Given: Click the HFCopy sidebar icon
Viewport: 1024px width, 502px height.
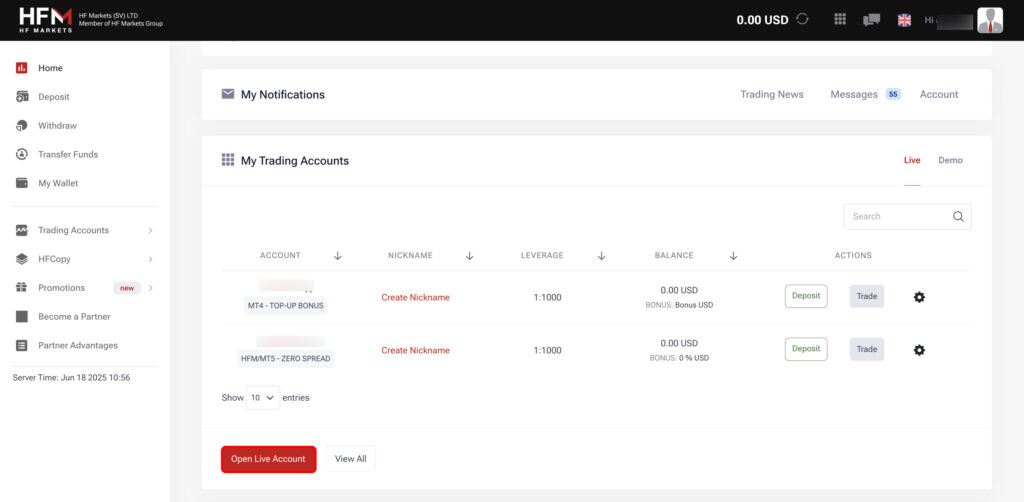Looking at the screenshot, I should click(22, 259).
